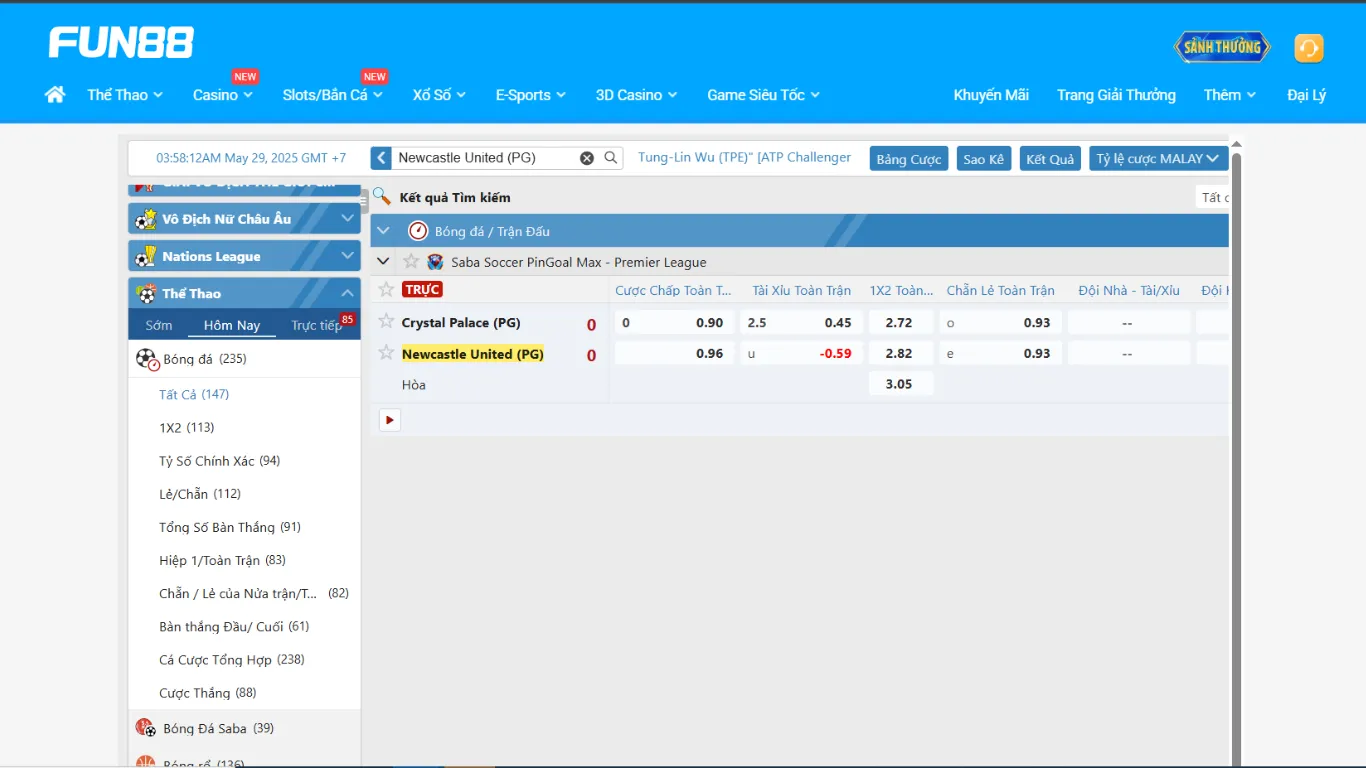This screenshot has width=1366, height=768.
Task: Click the Saba Soccer PinGoal league icon
Action: (435, 262)
